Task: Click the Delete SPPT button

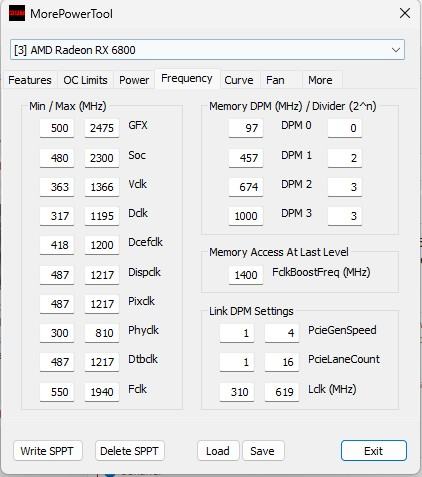Action: pos(129,451)
